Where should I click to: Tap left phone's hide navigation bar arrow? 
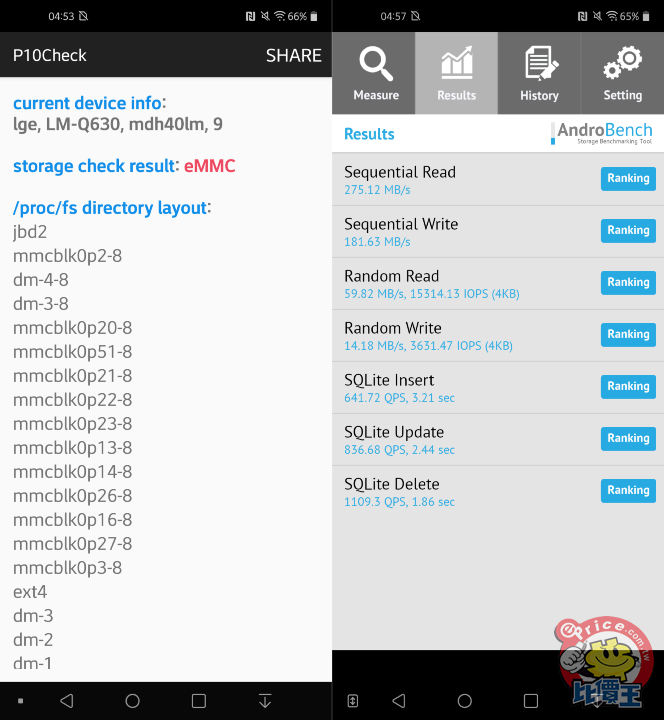point(265,701)
